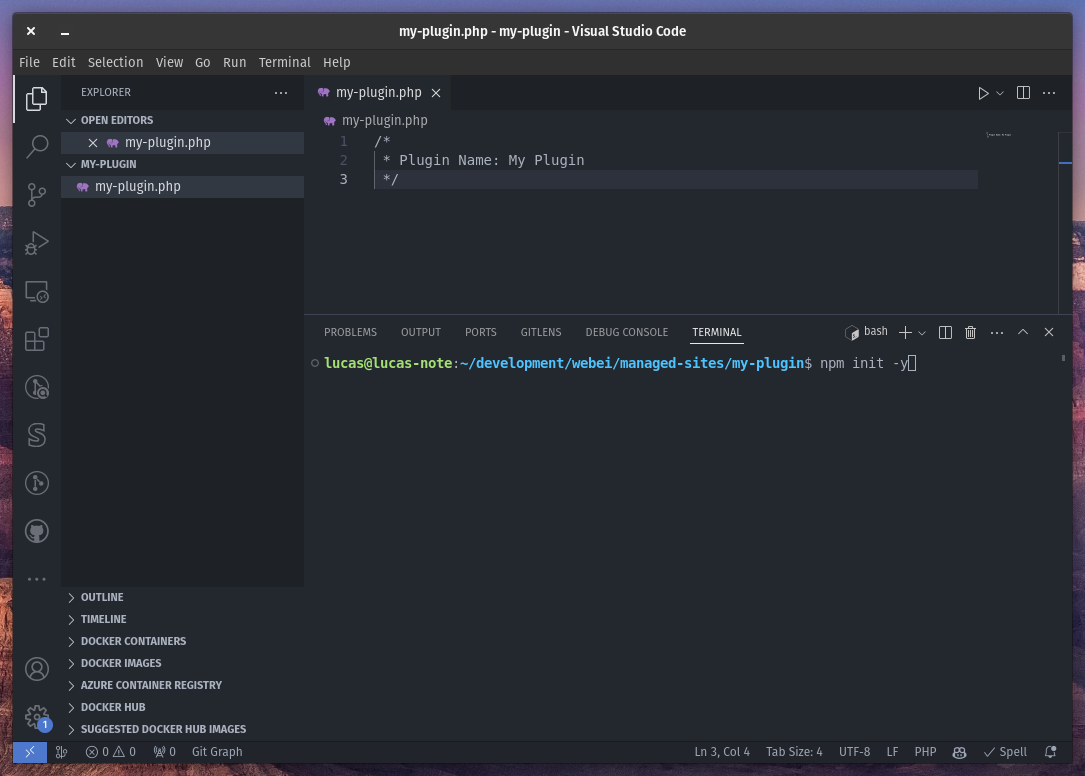Open the Go menu

click(x=203, y=62)
